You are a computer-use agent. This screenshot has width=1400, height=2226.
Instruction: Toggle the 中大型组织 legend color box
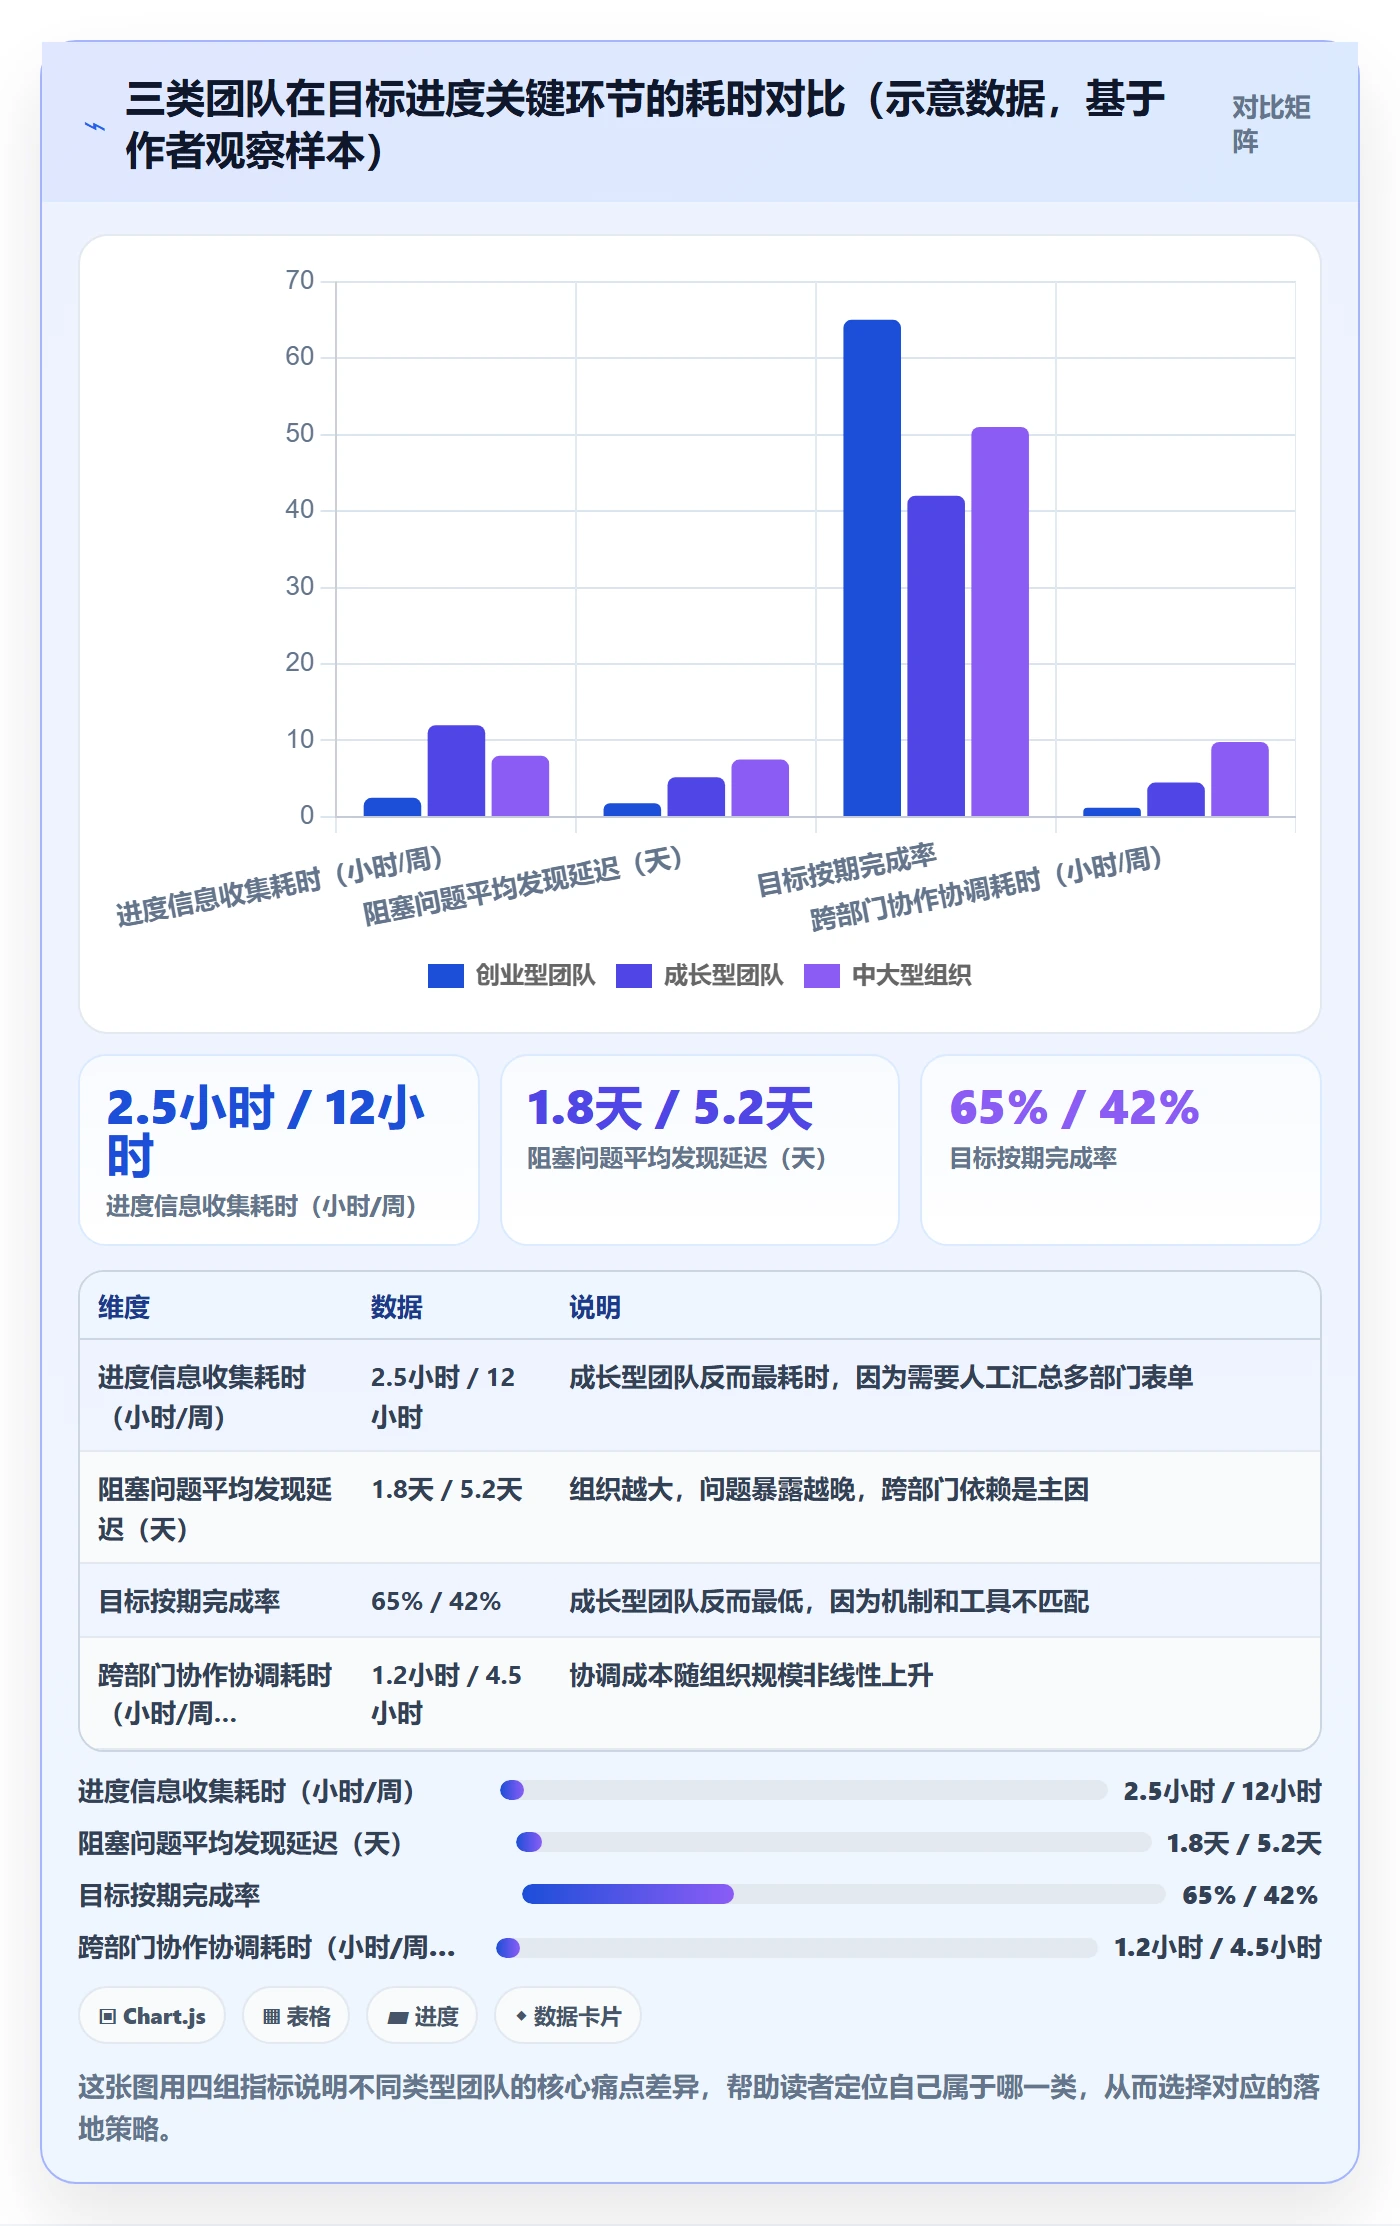click(821, 975)
